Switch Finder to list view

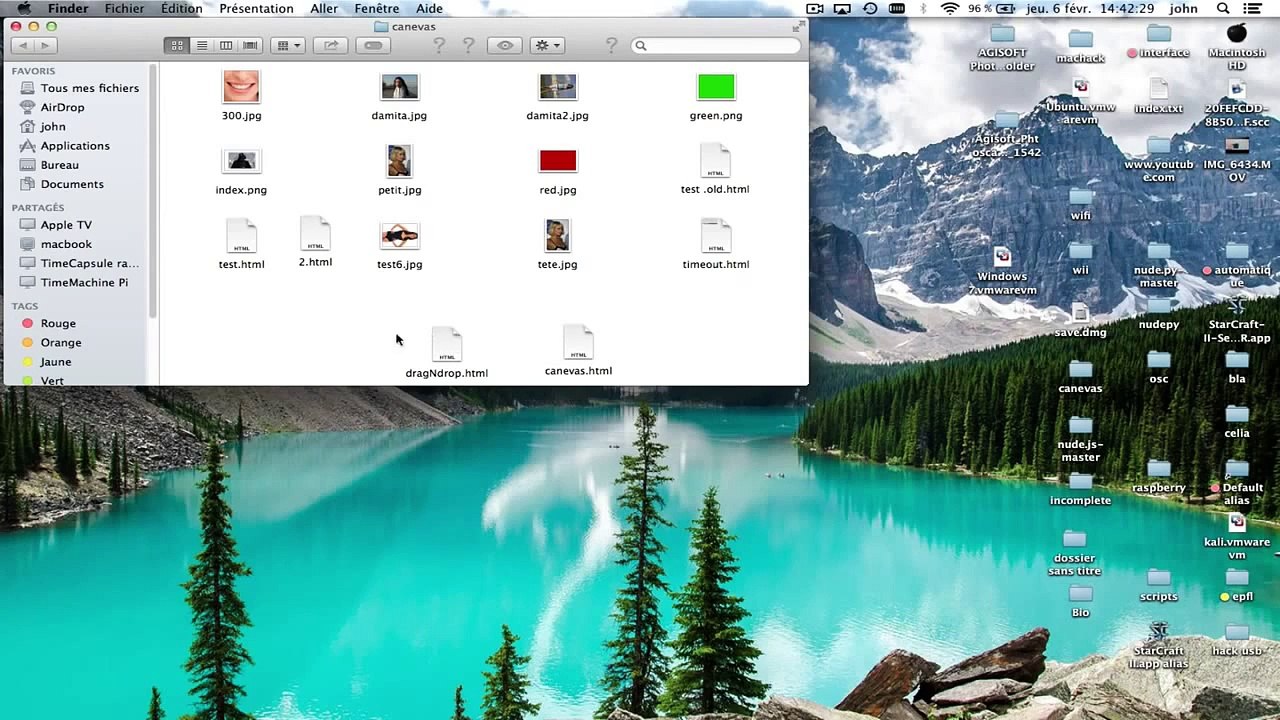[202, 45]
